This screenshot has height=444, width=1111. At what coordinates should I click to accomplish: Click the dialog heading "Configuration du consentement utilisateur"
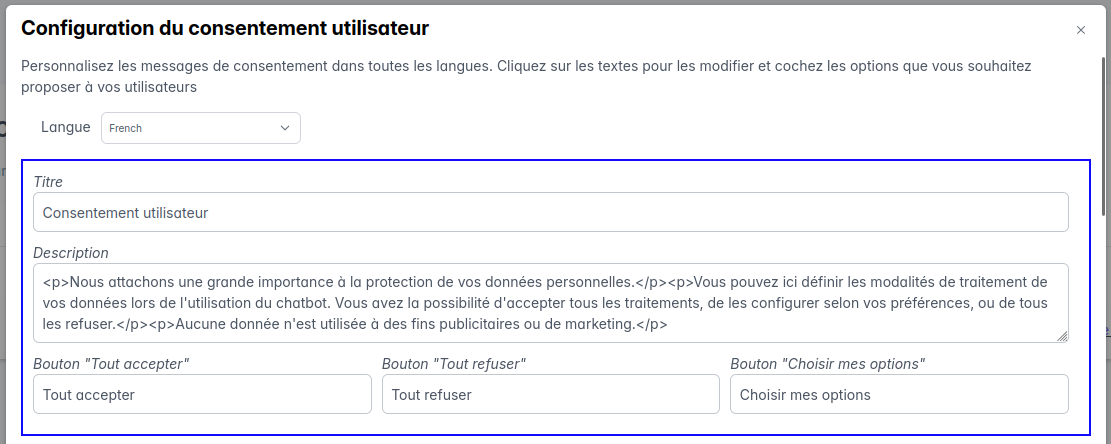[x=225, y=28]
